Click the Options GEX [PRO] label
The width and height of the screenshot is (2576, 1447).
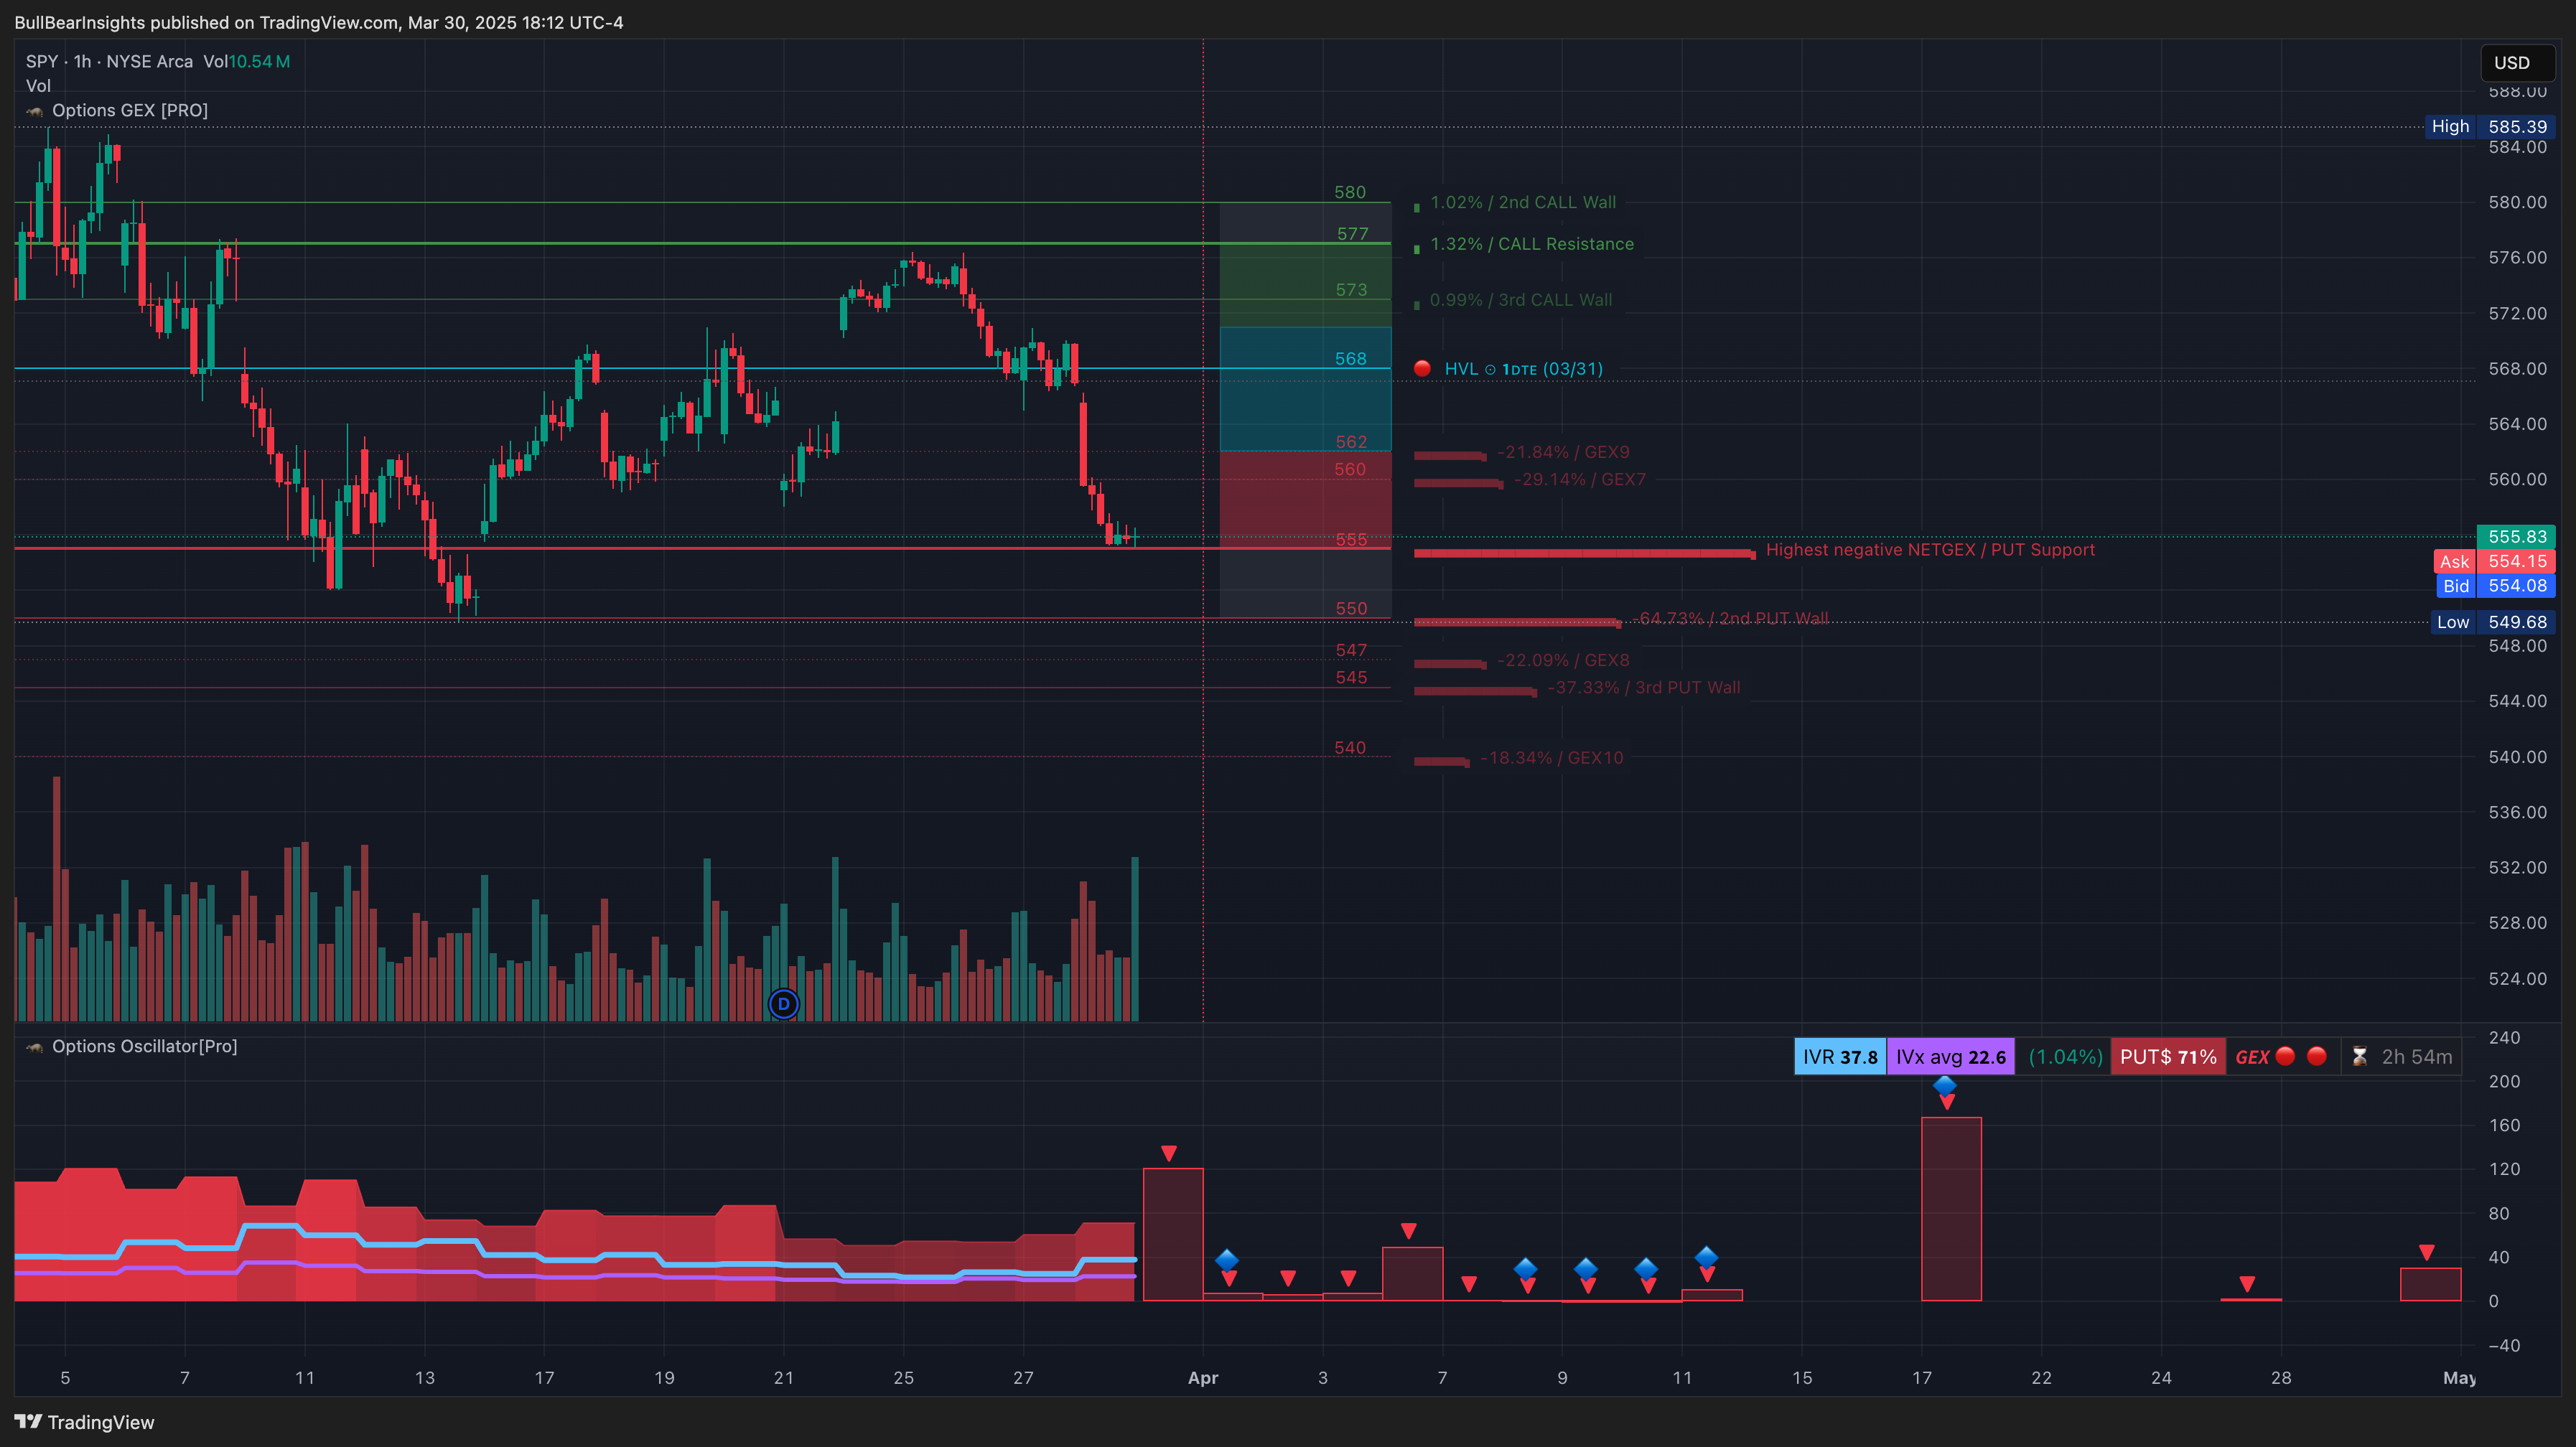(130, 111)
